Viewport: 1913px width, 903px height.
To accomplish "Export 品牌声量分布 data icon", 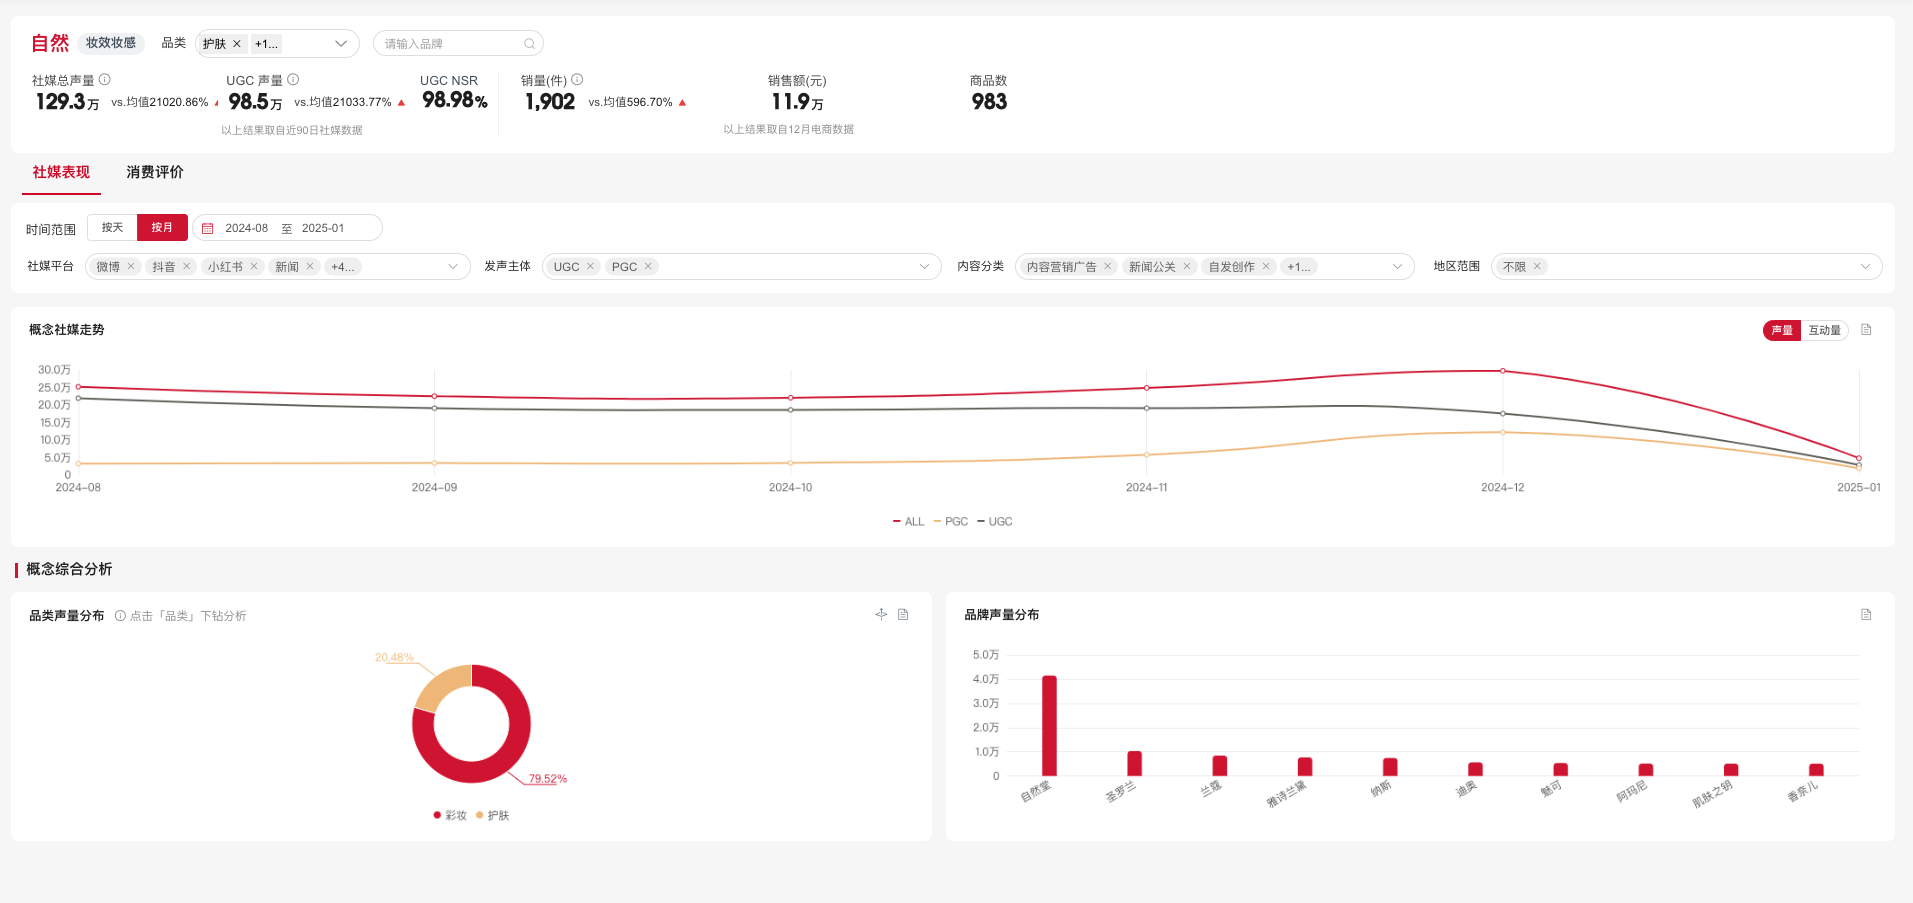I will (1866, 614).
